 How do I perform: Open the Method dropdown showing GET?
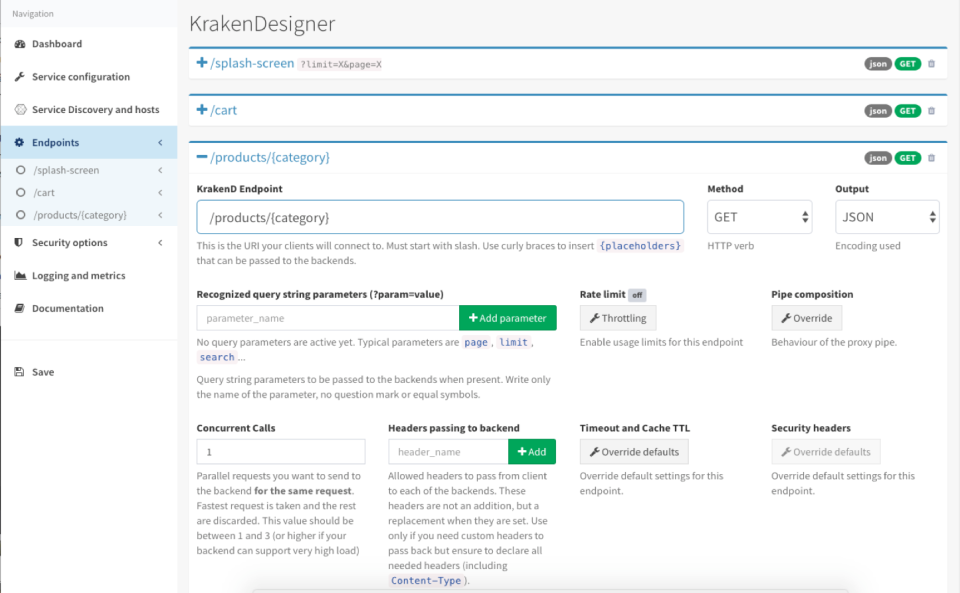[759, 216]
